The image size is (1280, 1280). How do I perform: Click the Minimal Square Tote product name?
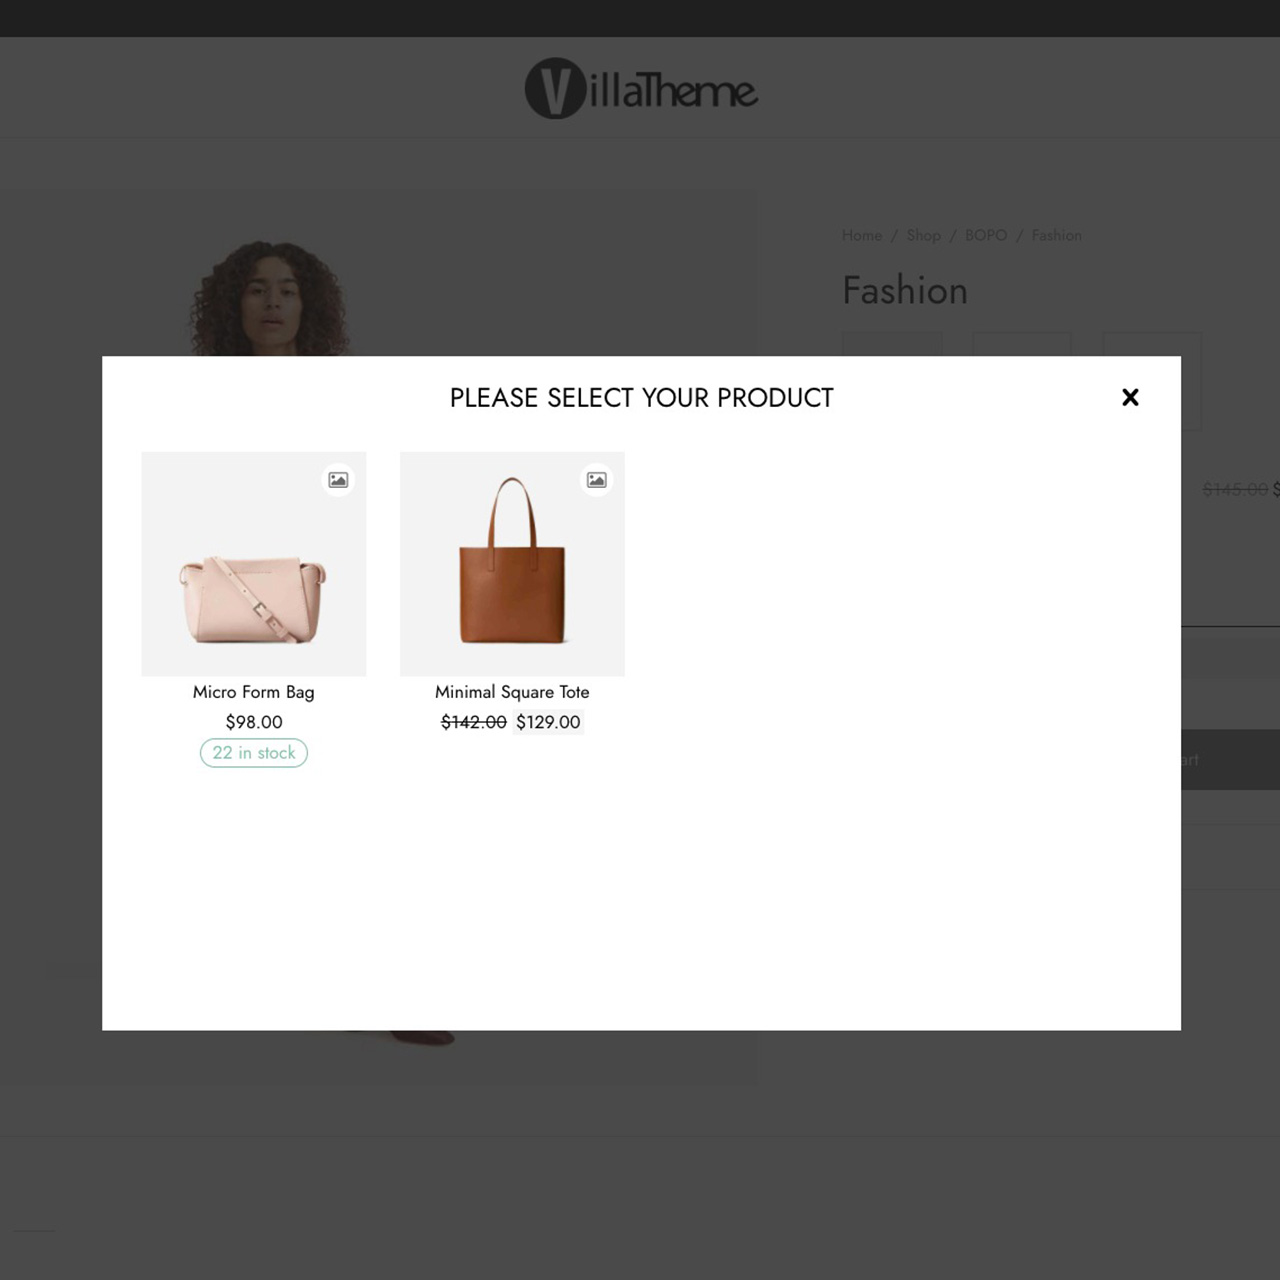[x=512, y=692]
